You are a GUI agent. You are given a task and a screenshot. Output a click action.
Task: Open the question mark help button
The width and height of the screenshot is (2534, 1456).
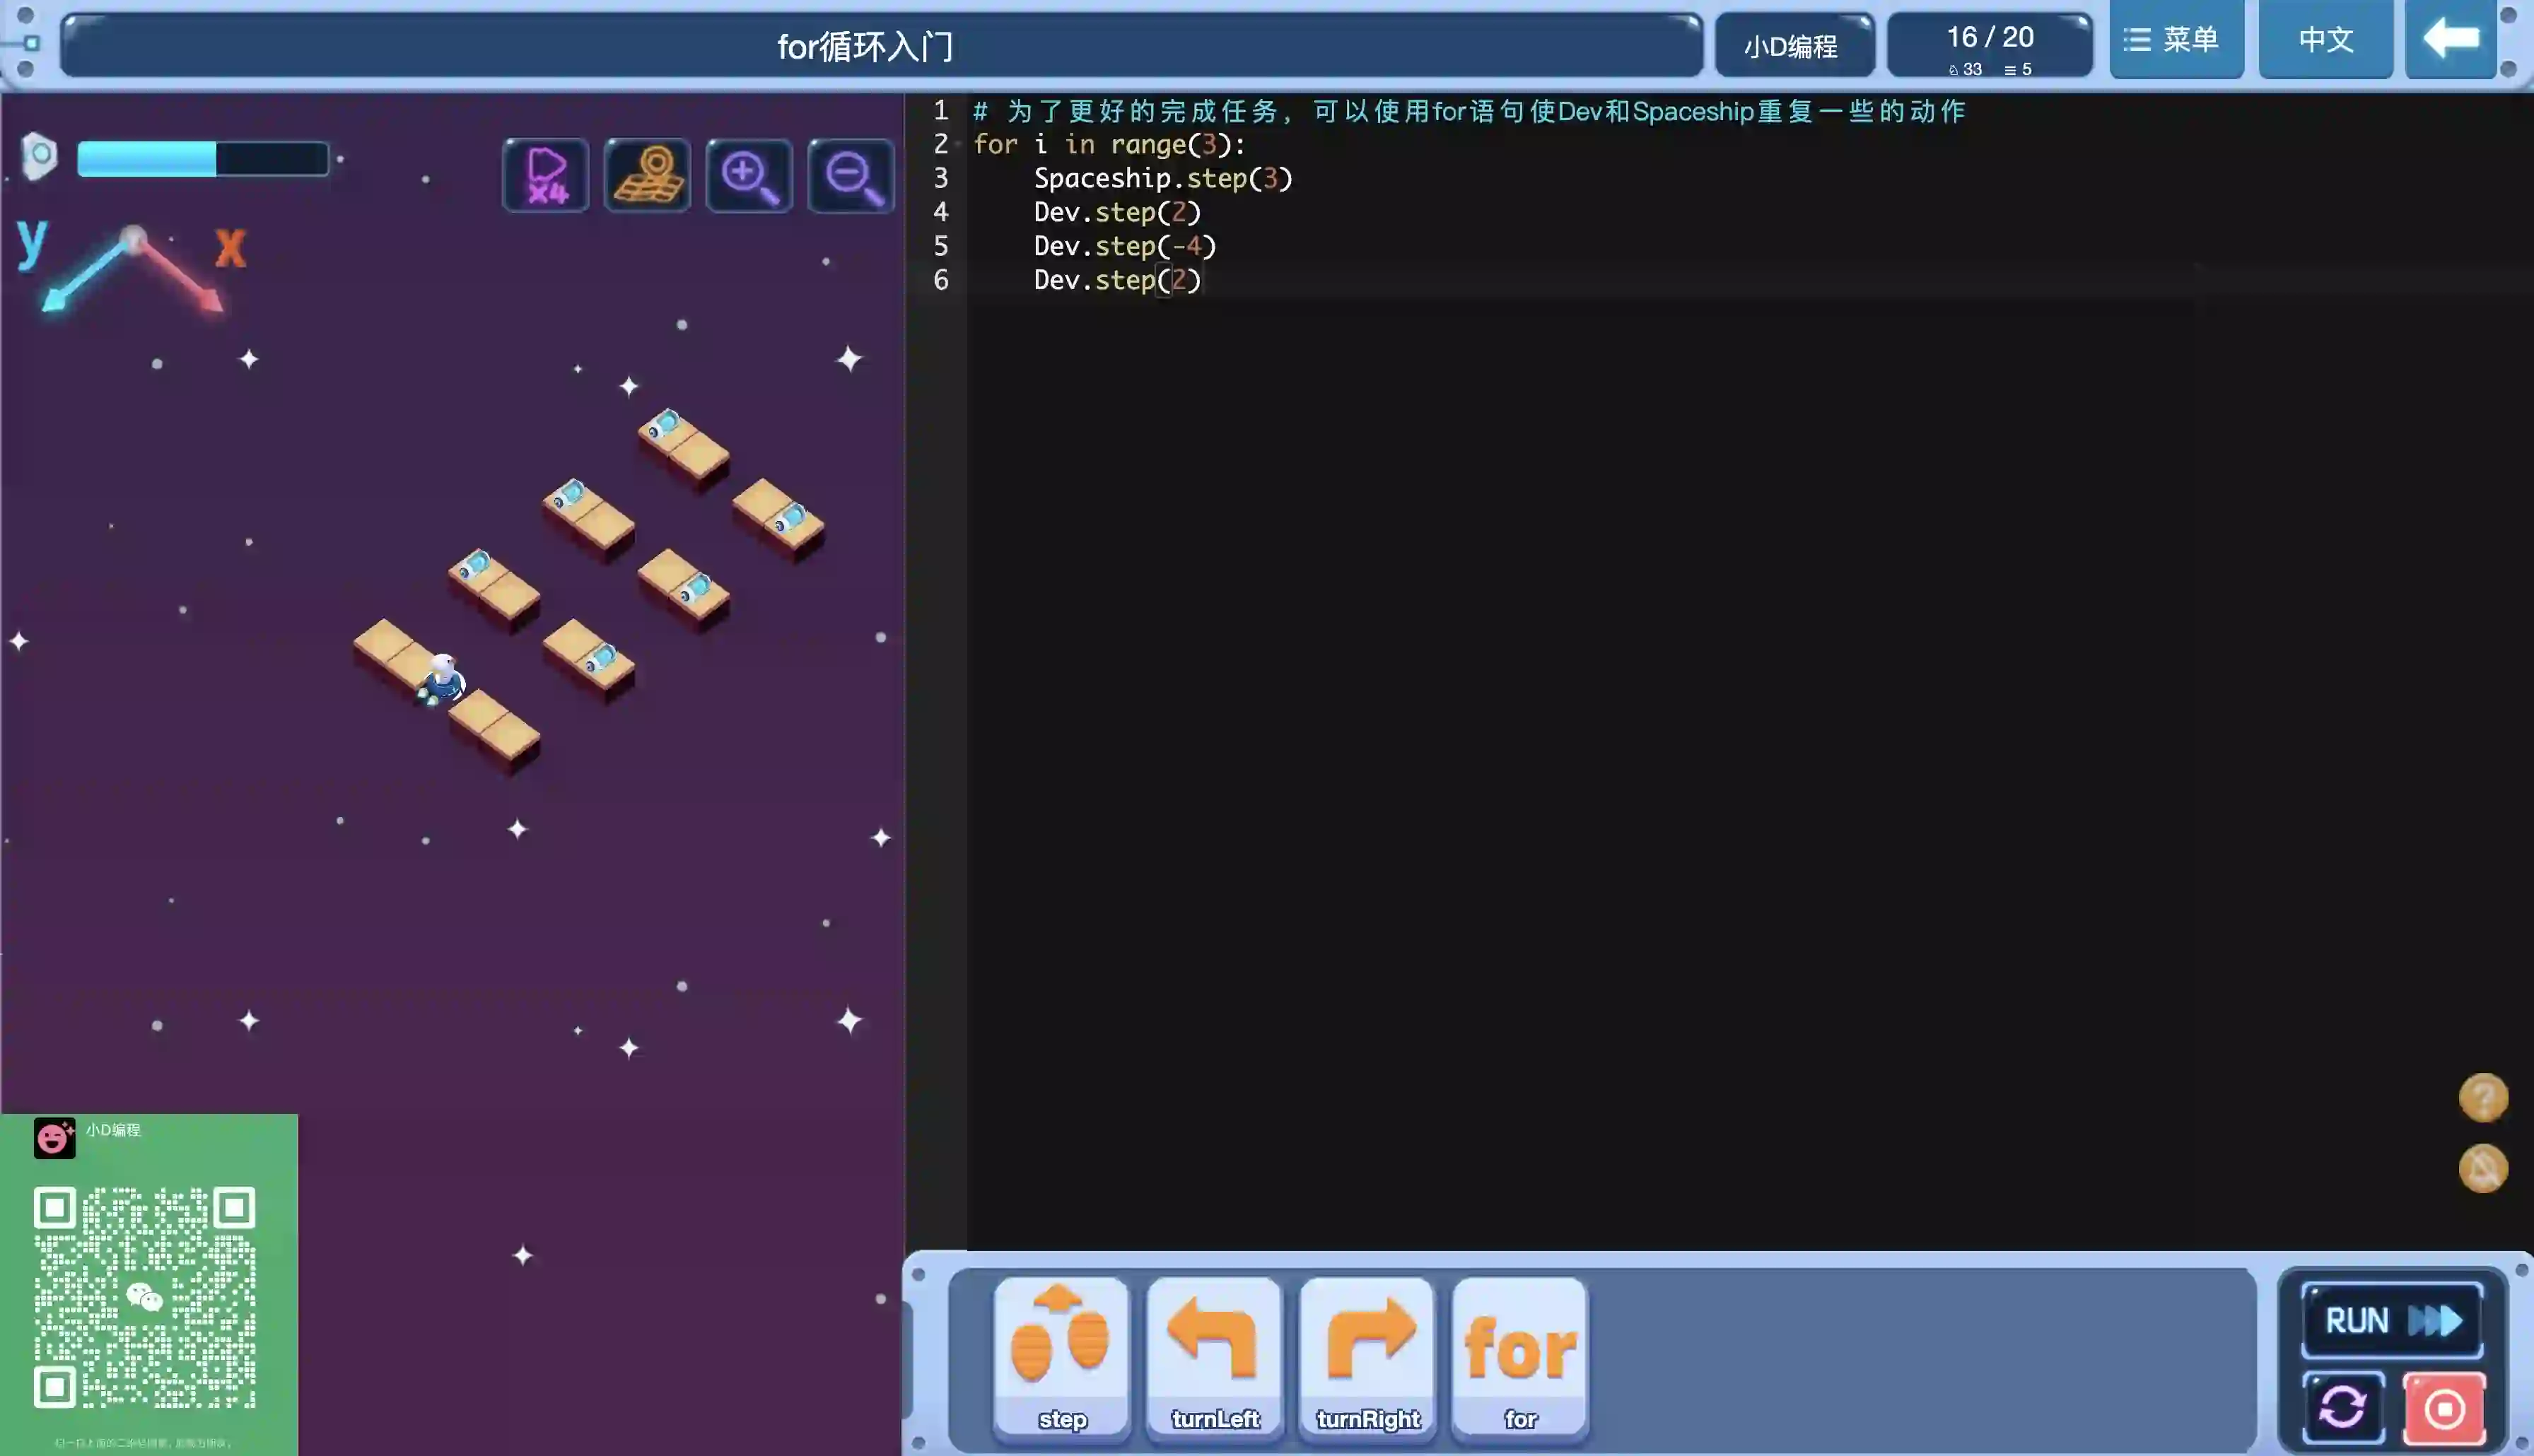click(2483, 1098)
